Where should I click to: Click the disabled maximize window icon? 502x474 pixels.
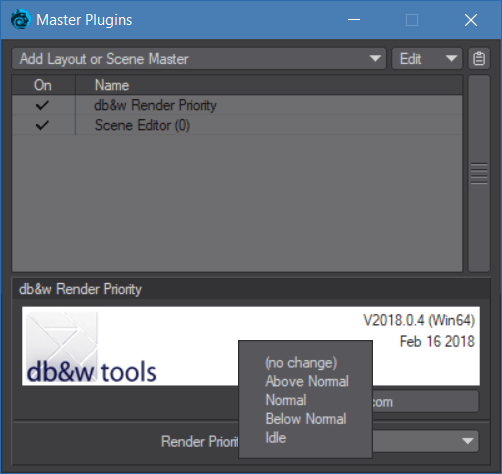(412, 20)
